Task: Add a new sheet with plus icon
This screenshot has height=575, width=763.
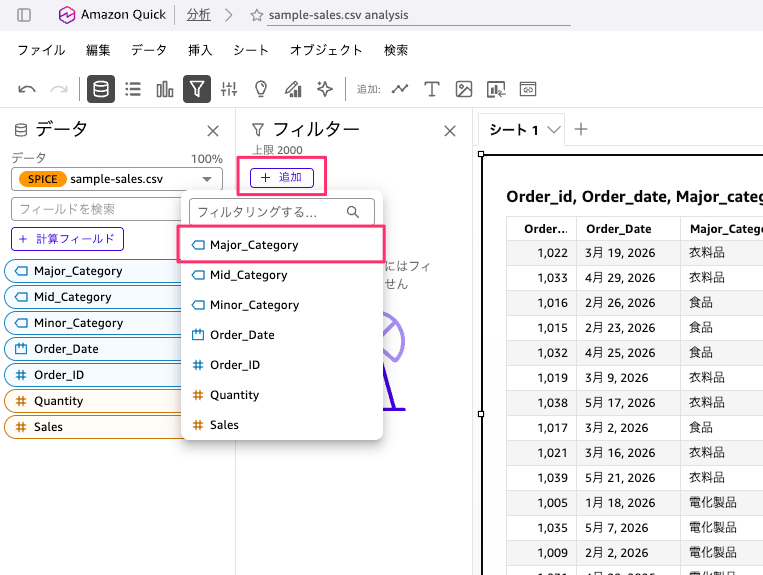Action: point(581,129)
